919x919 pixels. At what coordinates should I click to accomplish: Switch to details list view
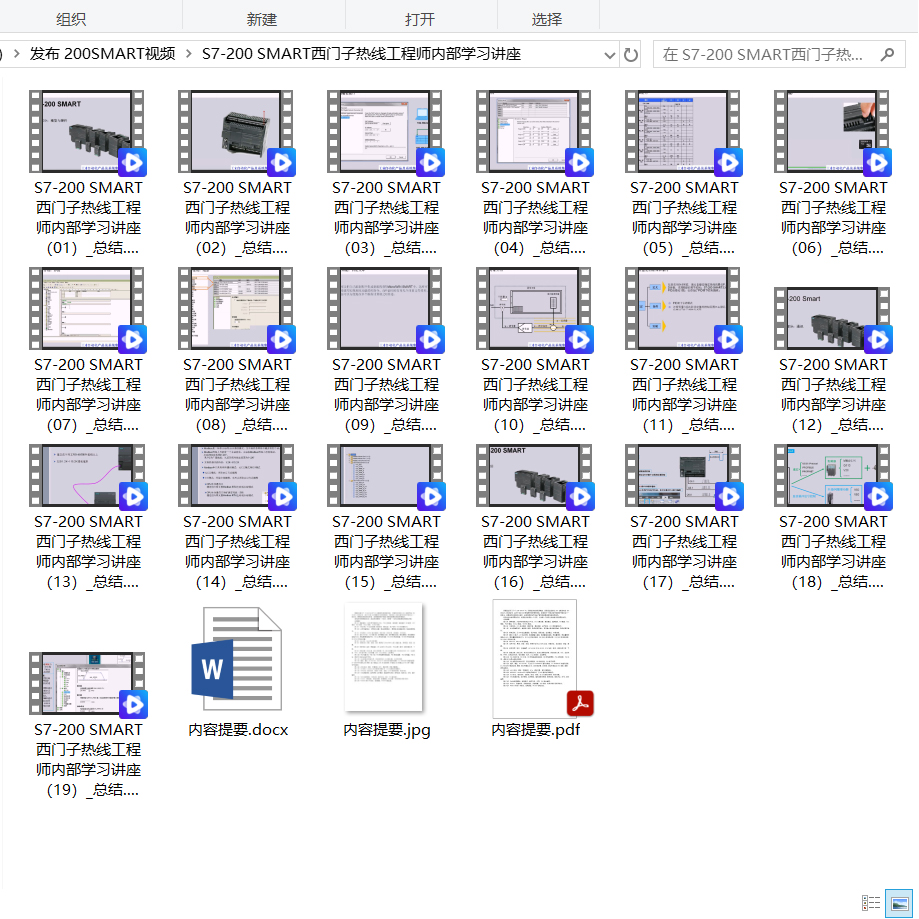870,903
